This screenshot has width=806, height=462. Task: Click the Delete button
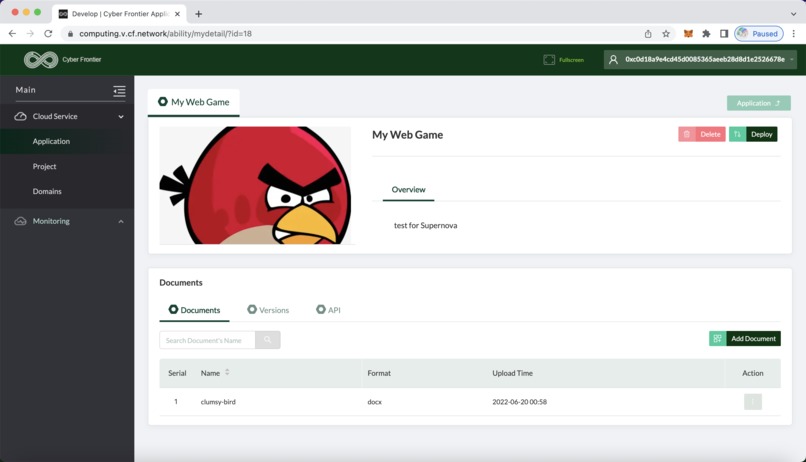click(x=702, y=134)
